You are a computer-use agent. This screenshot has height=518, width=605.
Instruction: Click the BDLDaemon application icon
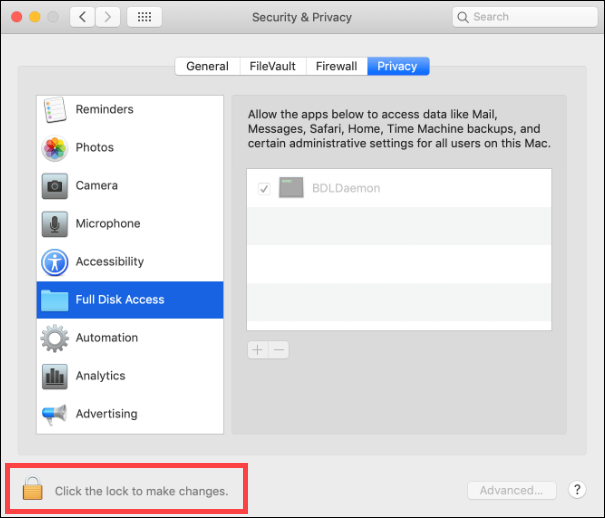pyautogui.click(x=291, y=187)
